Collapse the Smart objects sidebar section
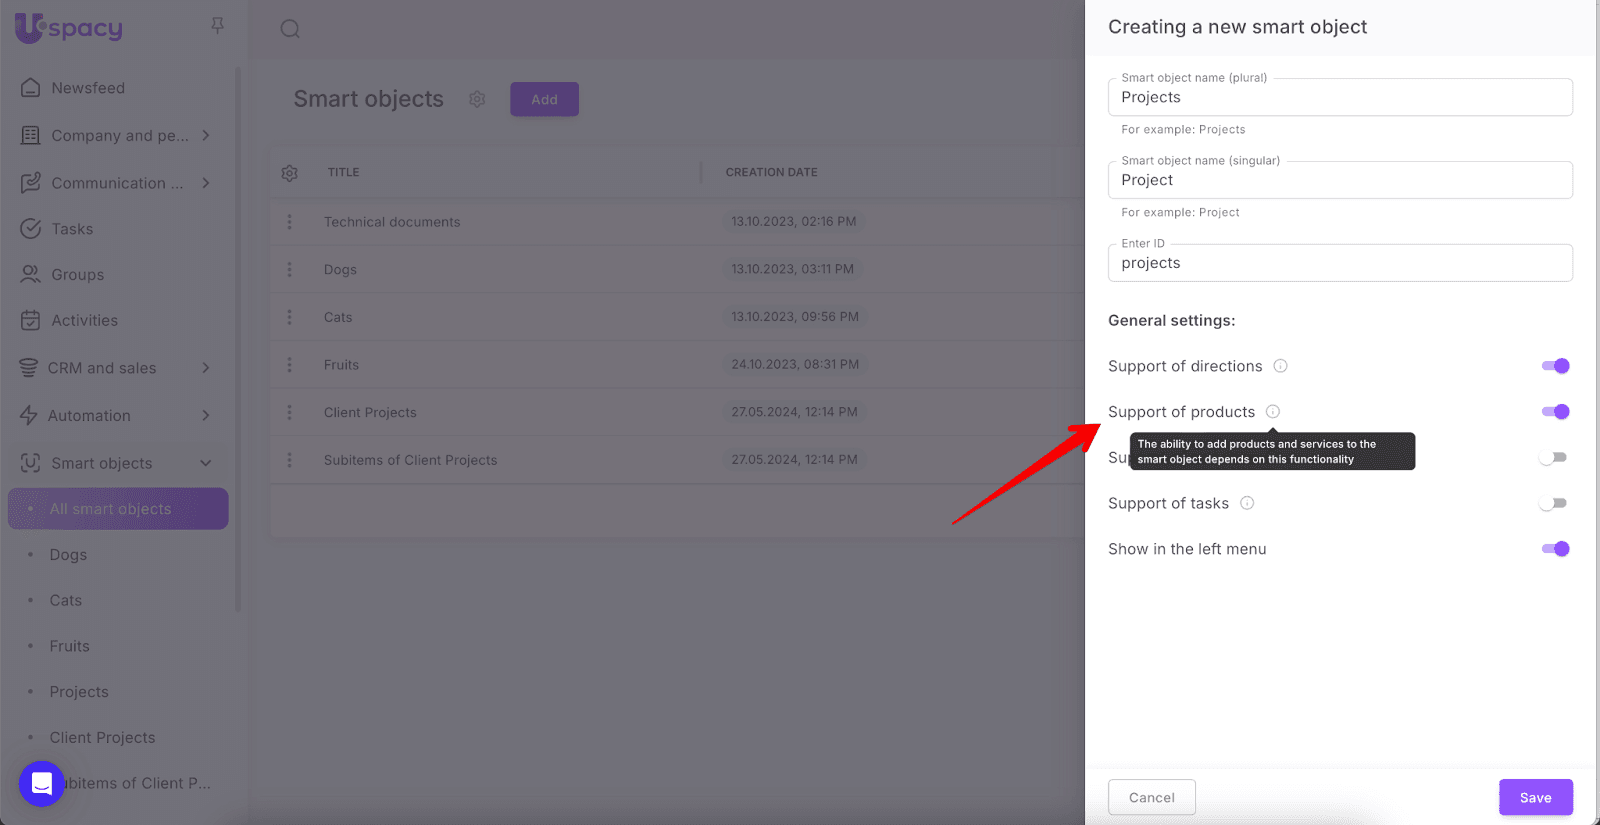 (x=206, y=463)
